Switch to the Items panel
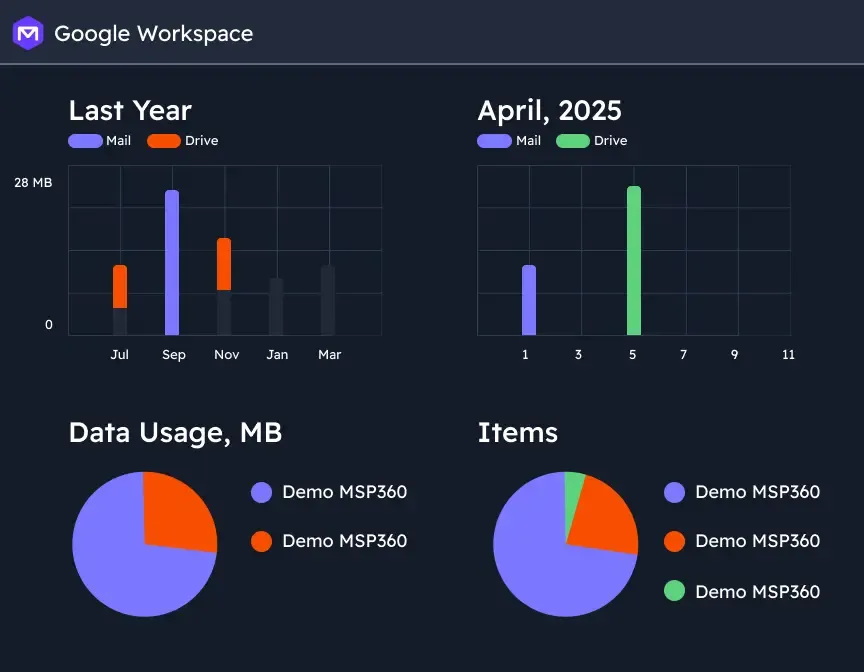Screen dimensions: 864x672 point(518,433)
